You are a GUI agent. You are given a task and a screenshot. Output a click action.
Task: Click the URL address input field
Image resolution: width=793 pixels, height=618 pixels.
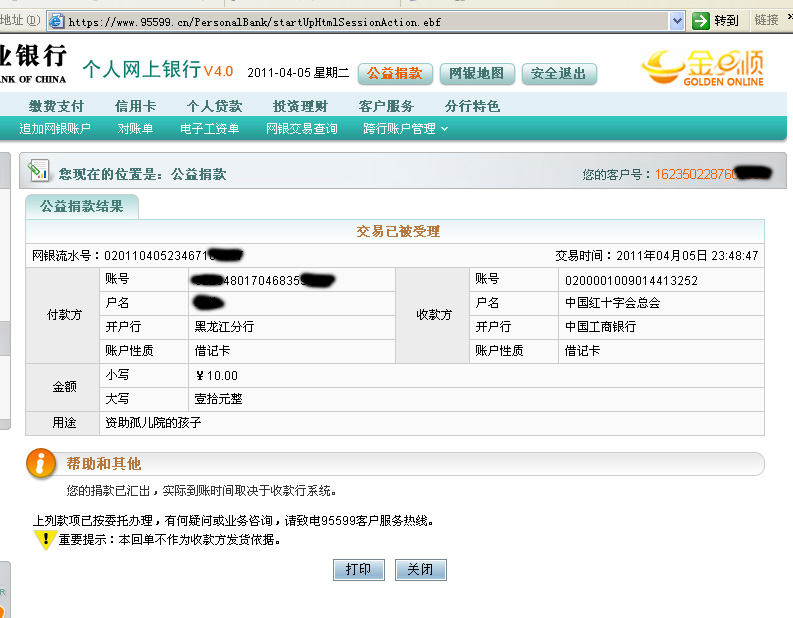pyautogui.click(x=360, y=21)
